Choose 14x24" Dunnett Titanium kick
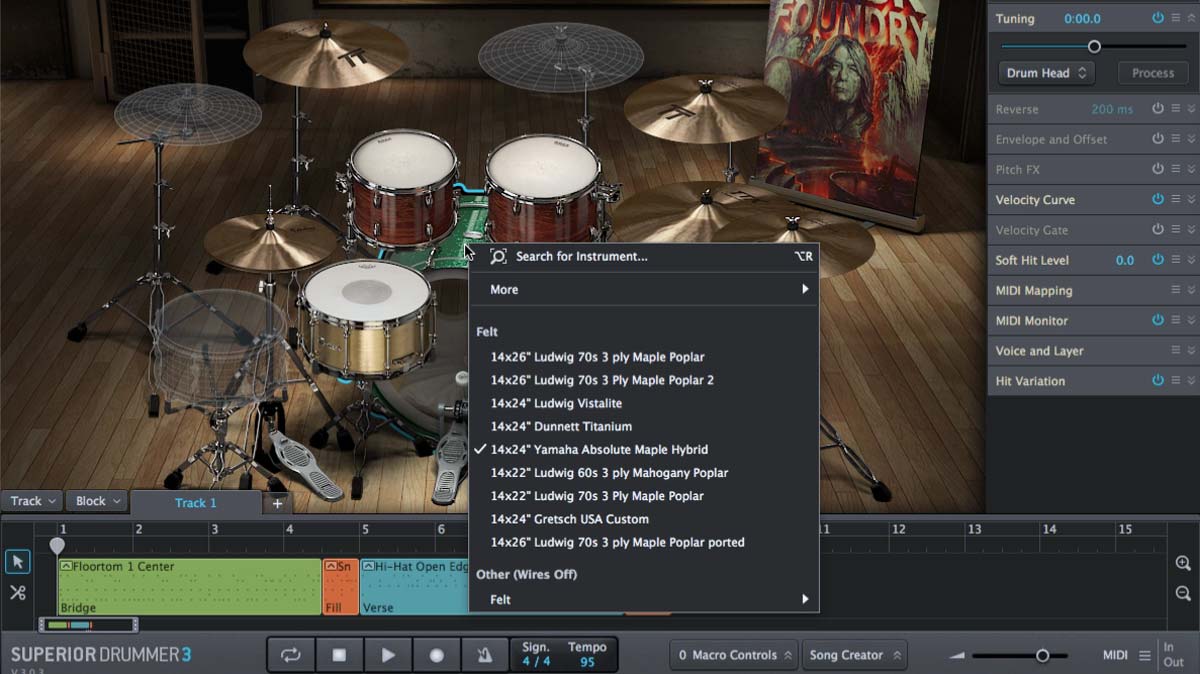The image size is (1200, 674). [x=644, y=426]
